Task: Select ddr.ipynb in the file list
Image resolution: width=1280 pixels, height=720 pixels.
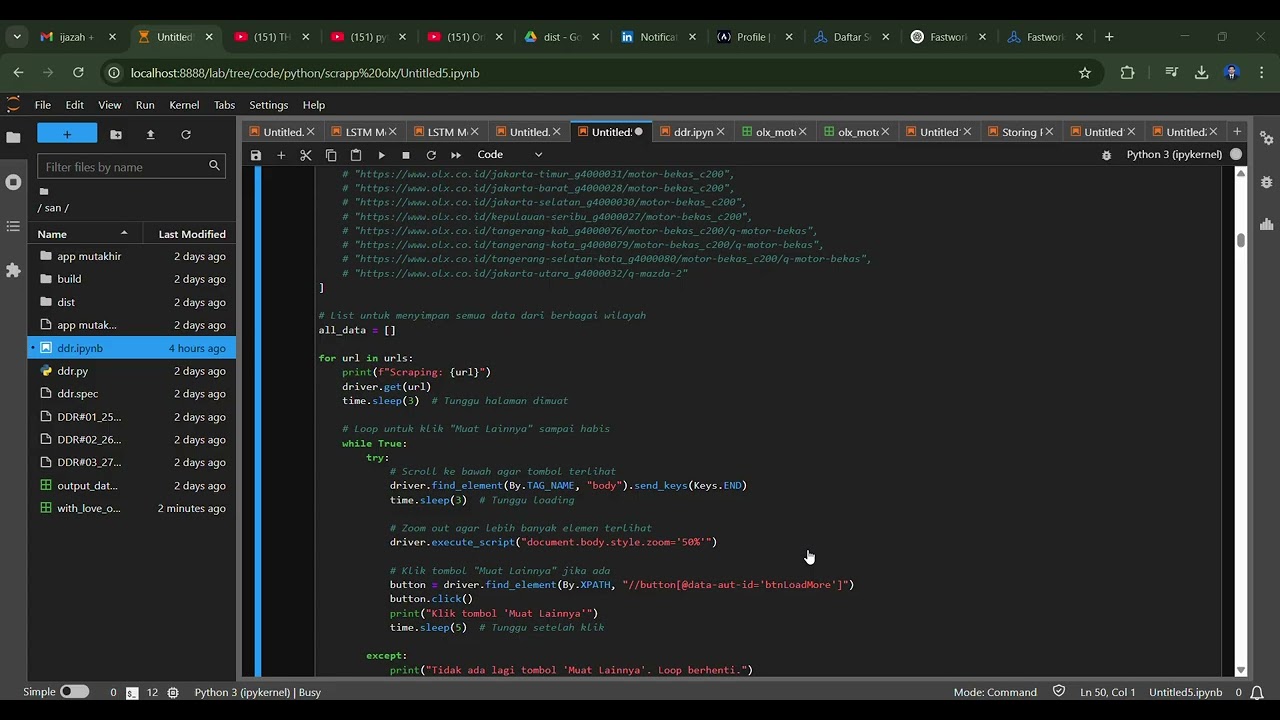Action: [x=134, y=348]
